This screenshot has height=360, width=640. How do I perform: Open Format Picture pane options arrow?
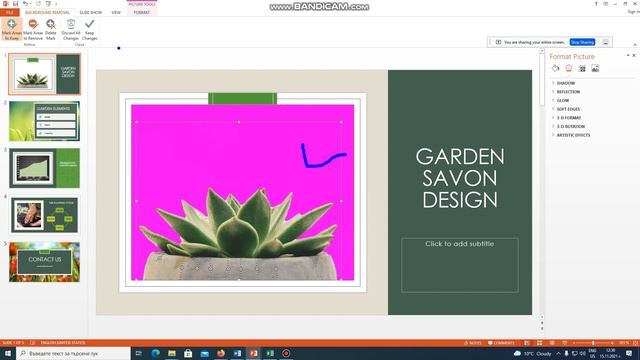[x=628, y=55]
